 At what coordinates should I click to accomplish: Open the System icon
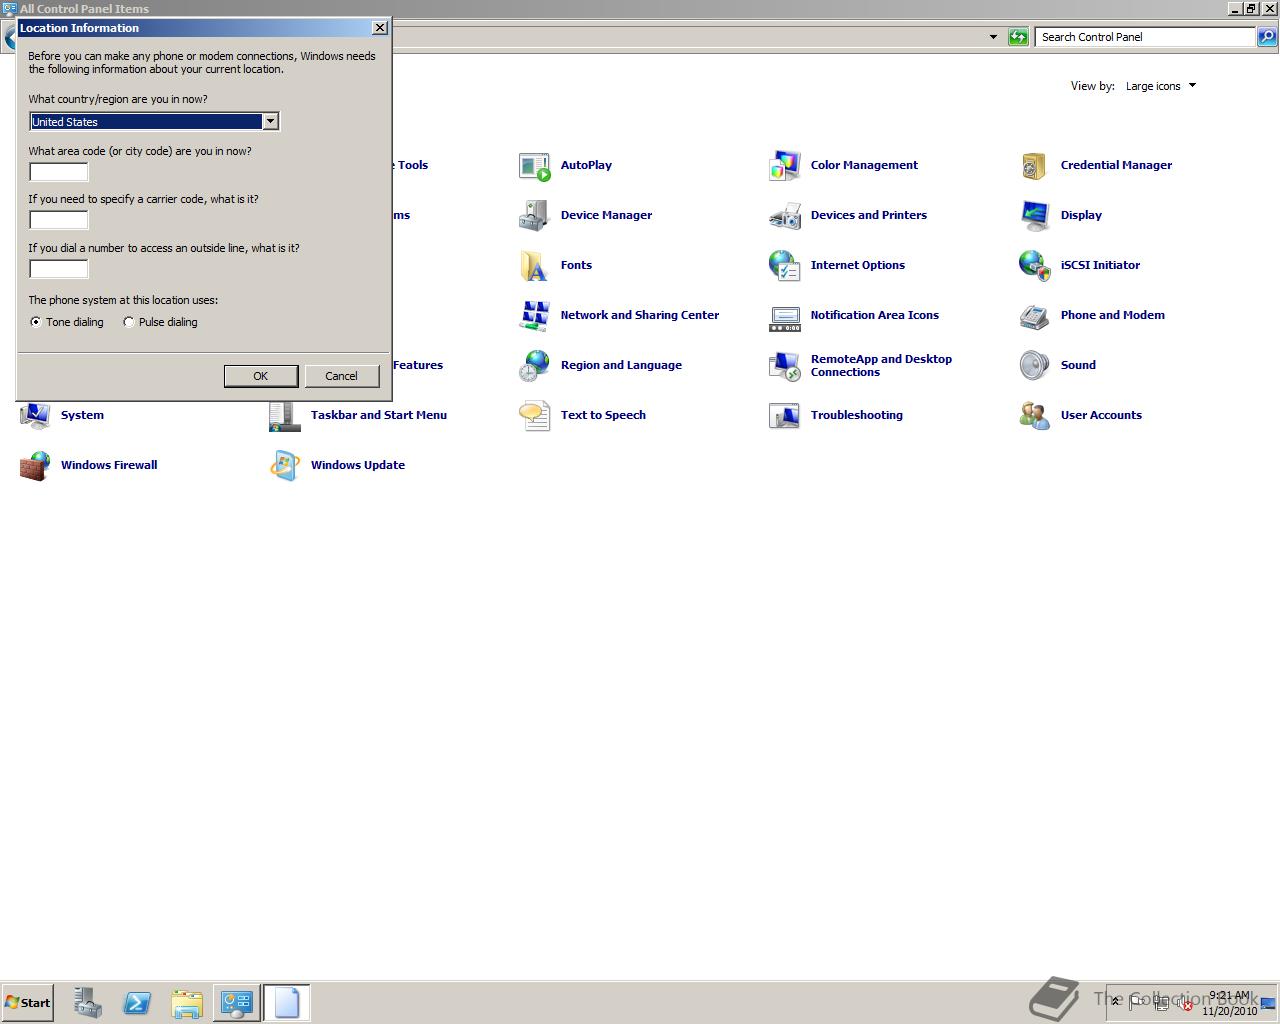pos(35,416)
